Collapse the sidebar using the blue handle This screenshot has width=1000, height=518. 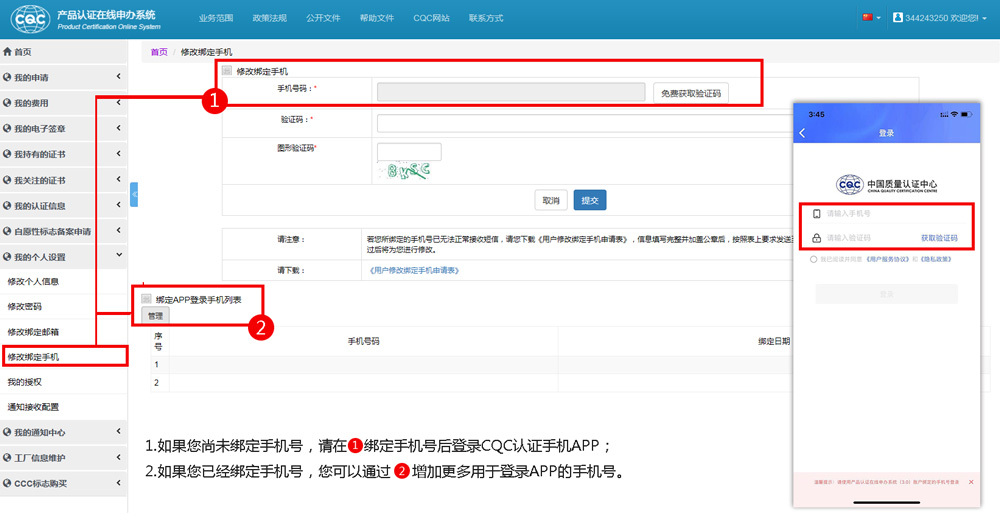(x=134, y=193)
